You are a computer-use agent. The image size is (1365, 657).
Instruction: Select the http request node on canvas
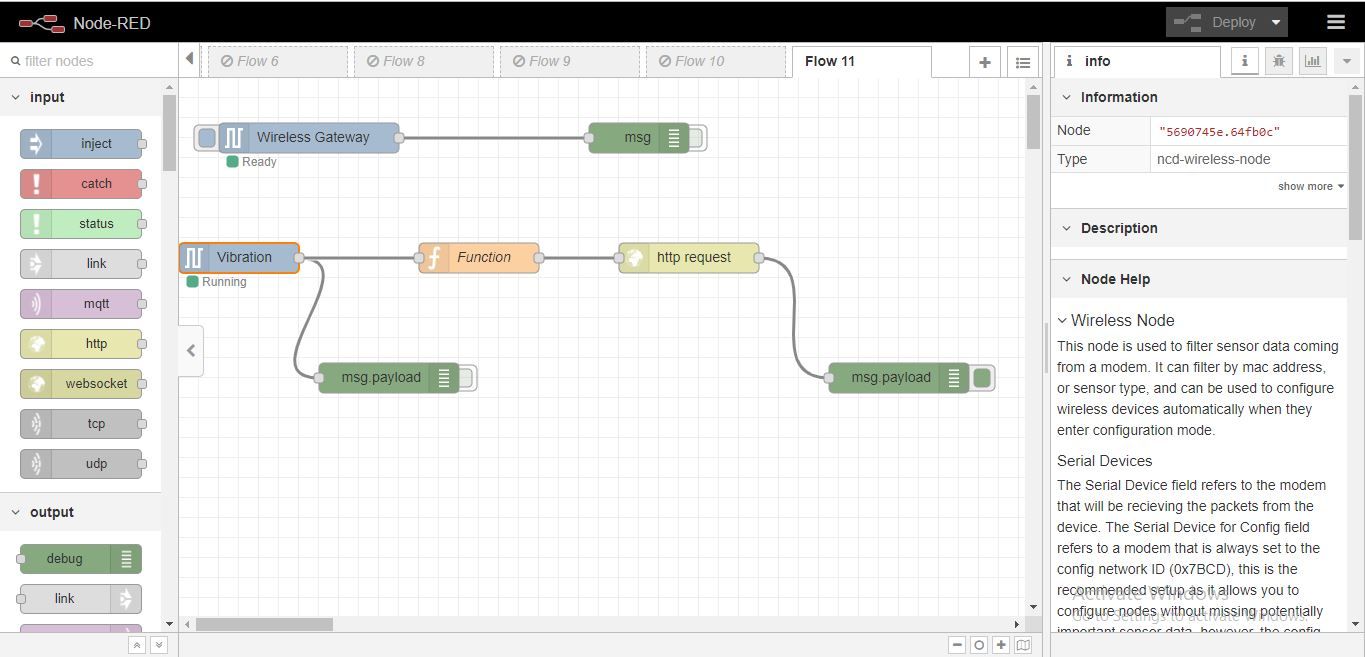click(689, 258)
